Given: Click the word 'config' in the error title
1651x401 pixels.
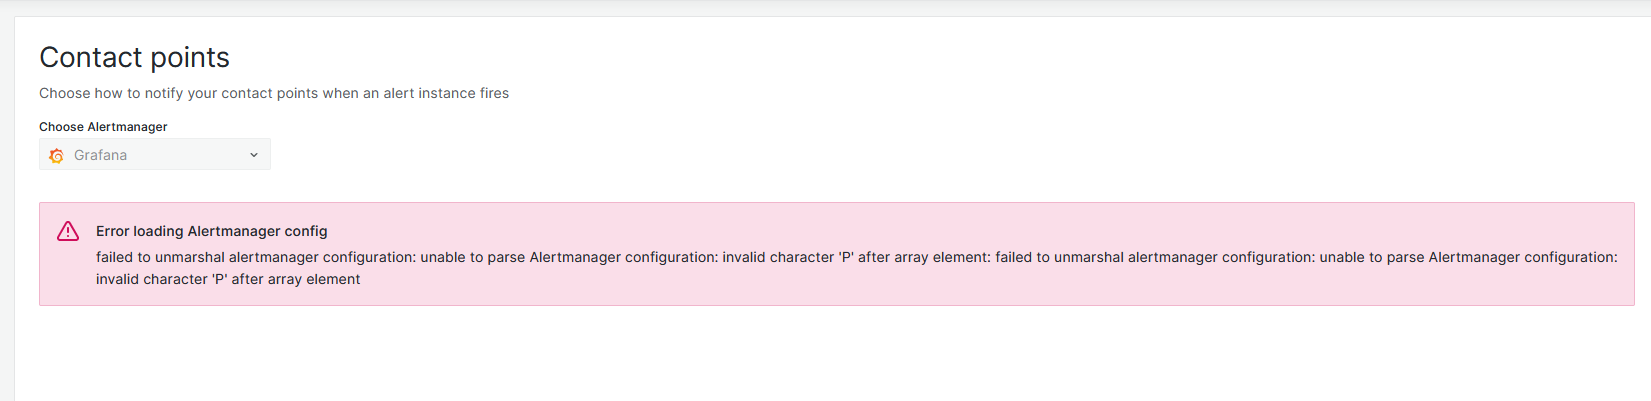Looking at the screenshot, I should pyautogui.click(x=306, y=231).
